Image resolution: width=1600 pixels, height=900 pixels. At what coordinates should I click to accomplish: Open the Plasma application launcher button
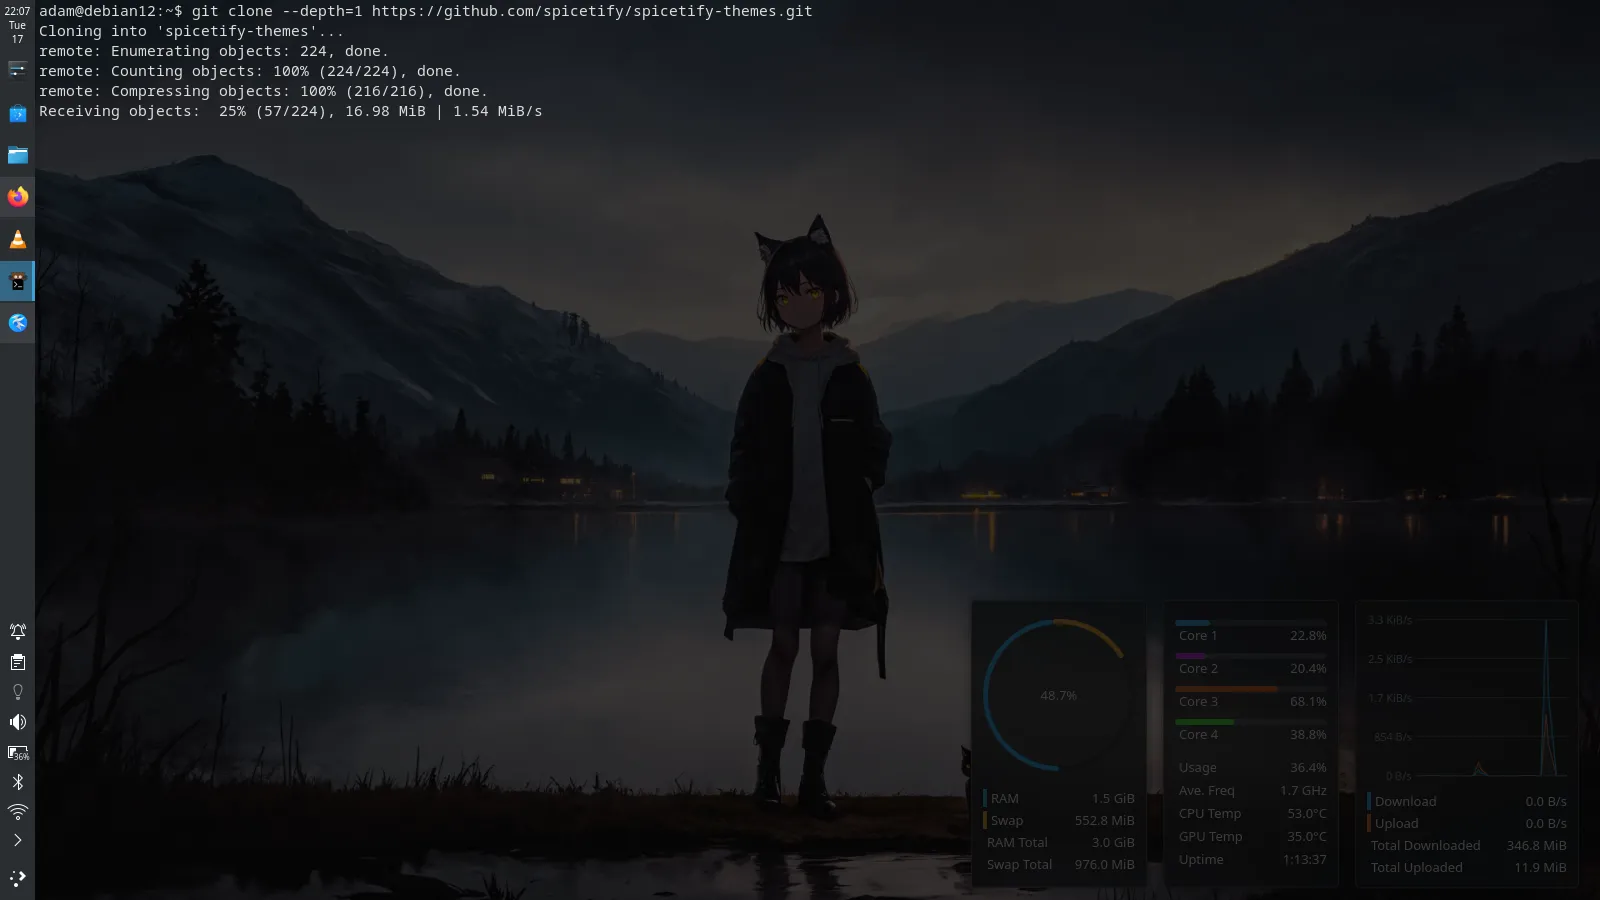tap(17, 878)
